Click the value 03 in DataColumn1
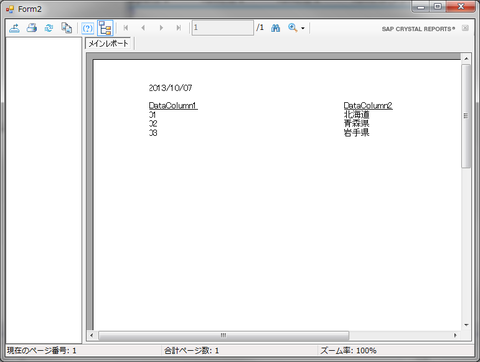Screen dimensions: 480x362 (153, 133)
